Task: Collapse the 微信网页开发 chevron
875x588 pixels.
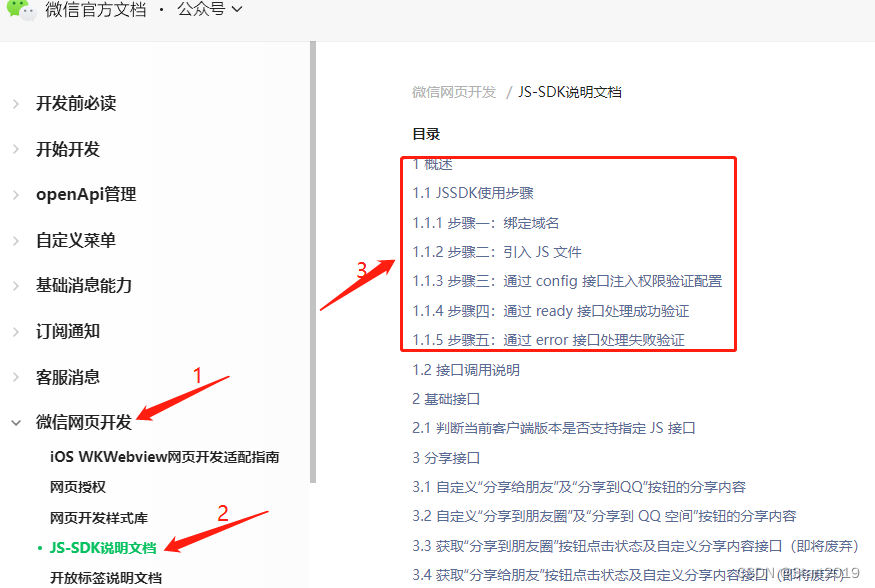Action: tap(16, 423)
